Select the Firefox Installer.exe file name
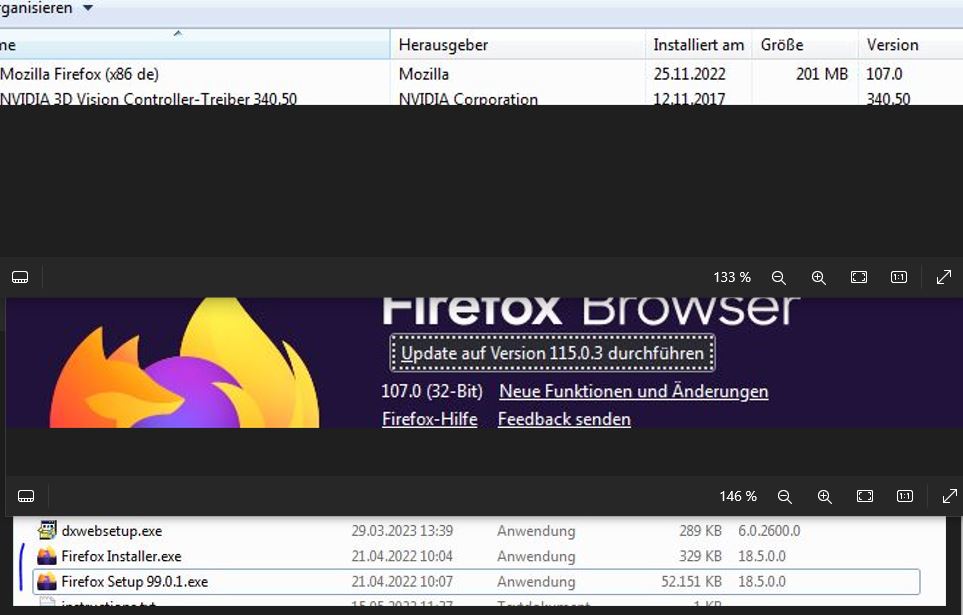Screen dimensions: 963x615 pos(121,556)
